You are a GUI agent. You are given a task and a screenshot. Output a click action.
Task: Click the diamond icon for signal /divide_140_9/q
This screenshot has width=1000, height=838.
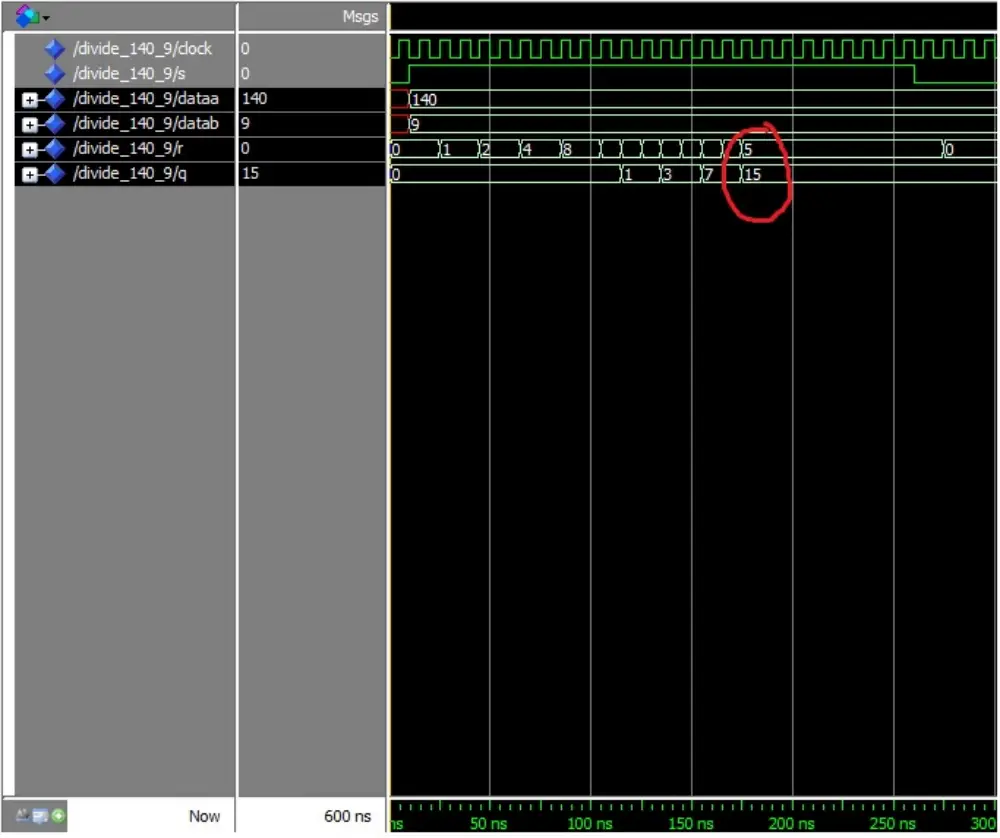pos(55,173)
